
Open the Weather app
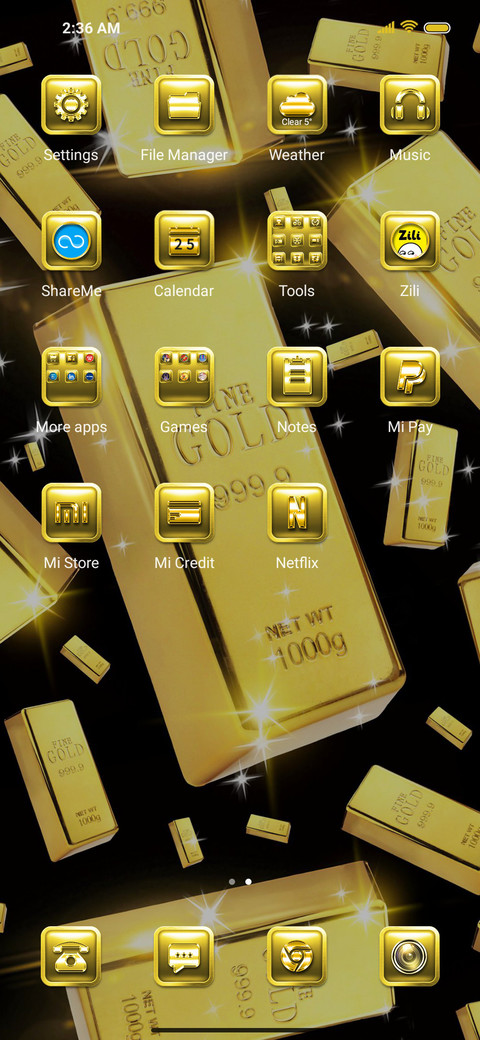tap(297, 105)
